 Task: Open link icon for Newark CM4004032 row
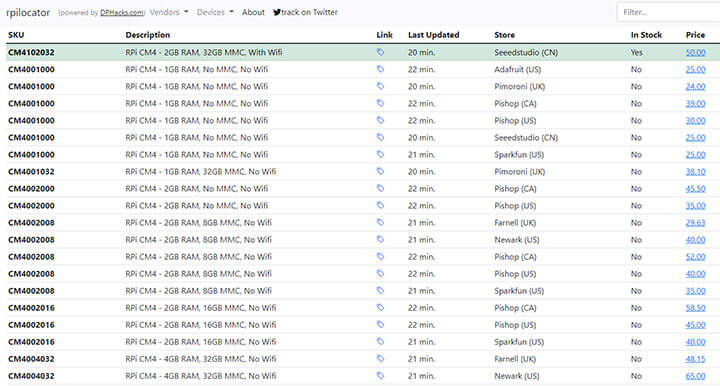(380, 375)
